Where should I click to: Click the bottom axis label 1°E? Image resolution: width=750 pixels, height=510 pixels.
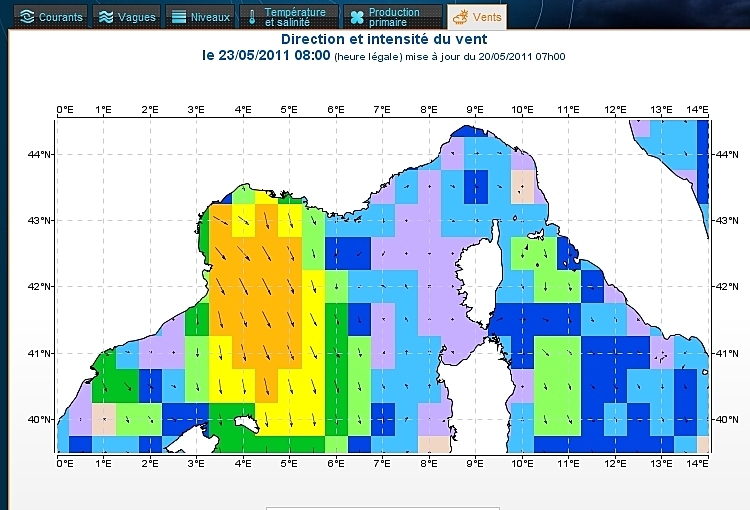click(103, 463)
